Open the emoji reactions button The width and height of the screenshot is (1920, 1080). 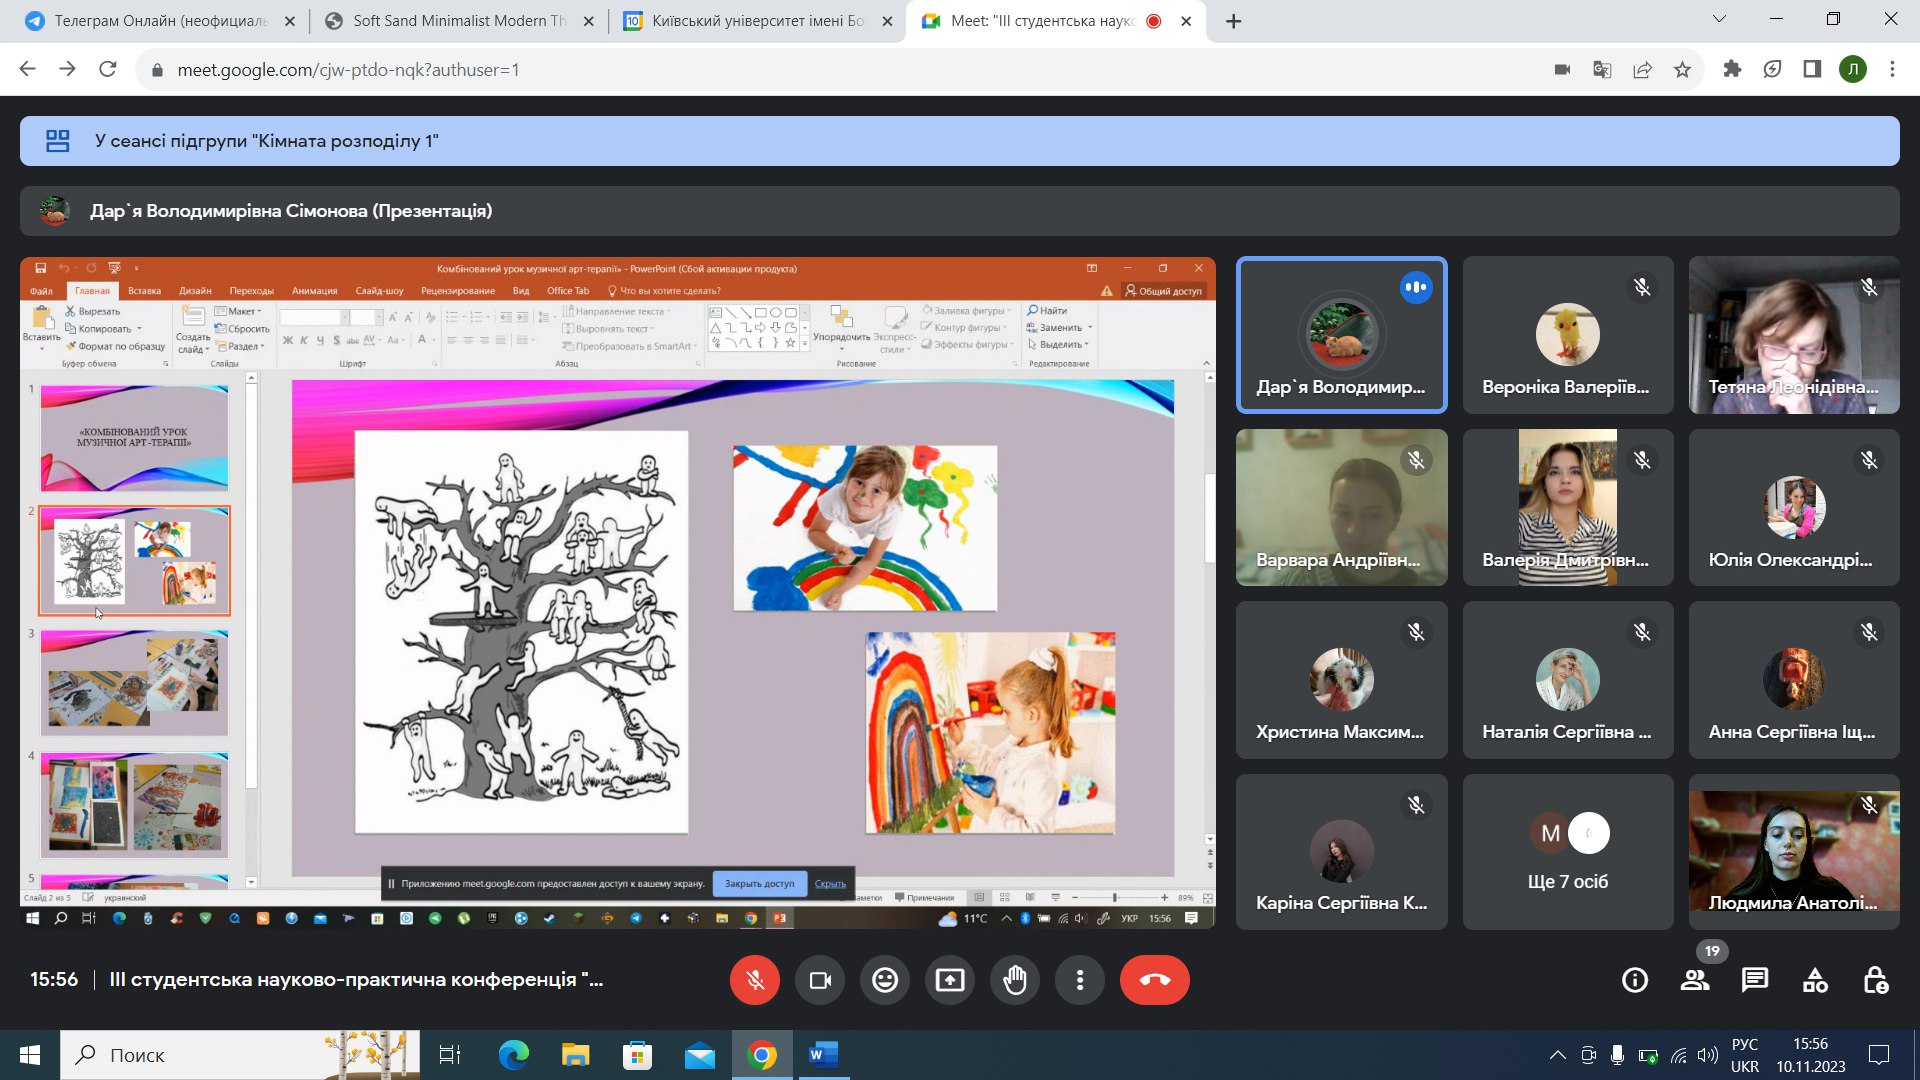coord(885,980)
